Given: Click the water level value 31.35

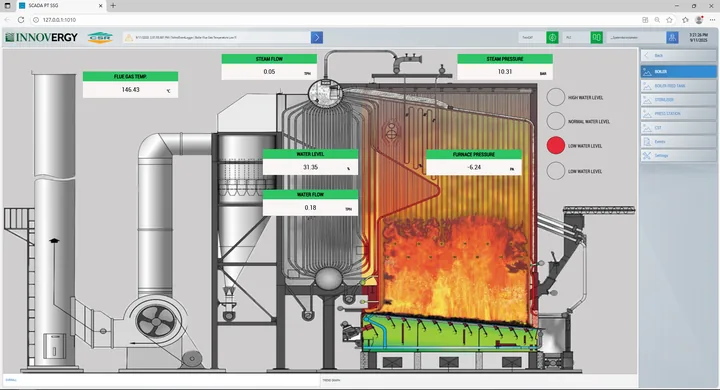Looking at the screenshot, I should [310, 167].
